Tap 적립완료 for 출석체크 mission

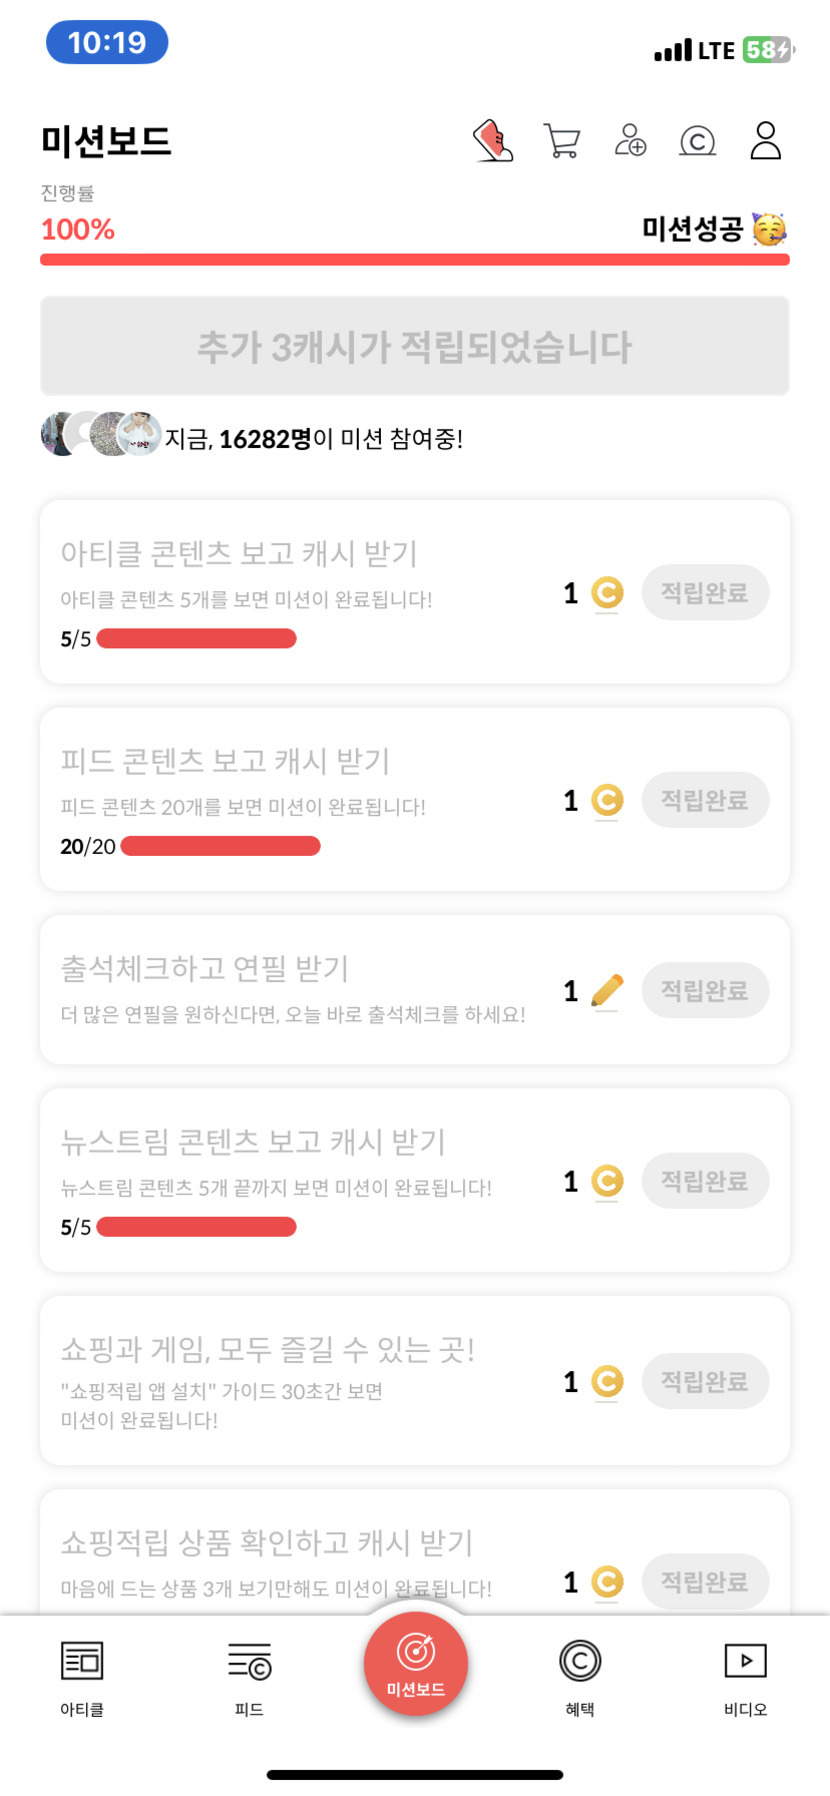(705, 991)
